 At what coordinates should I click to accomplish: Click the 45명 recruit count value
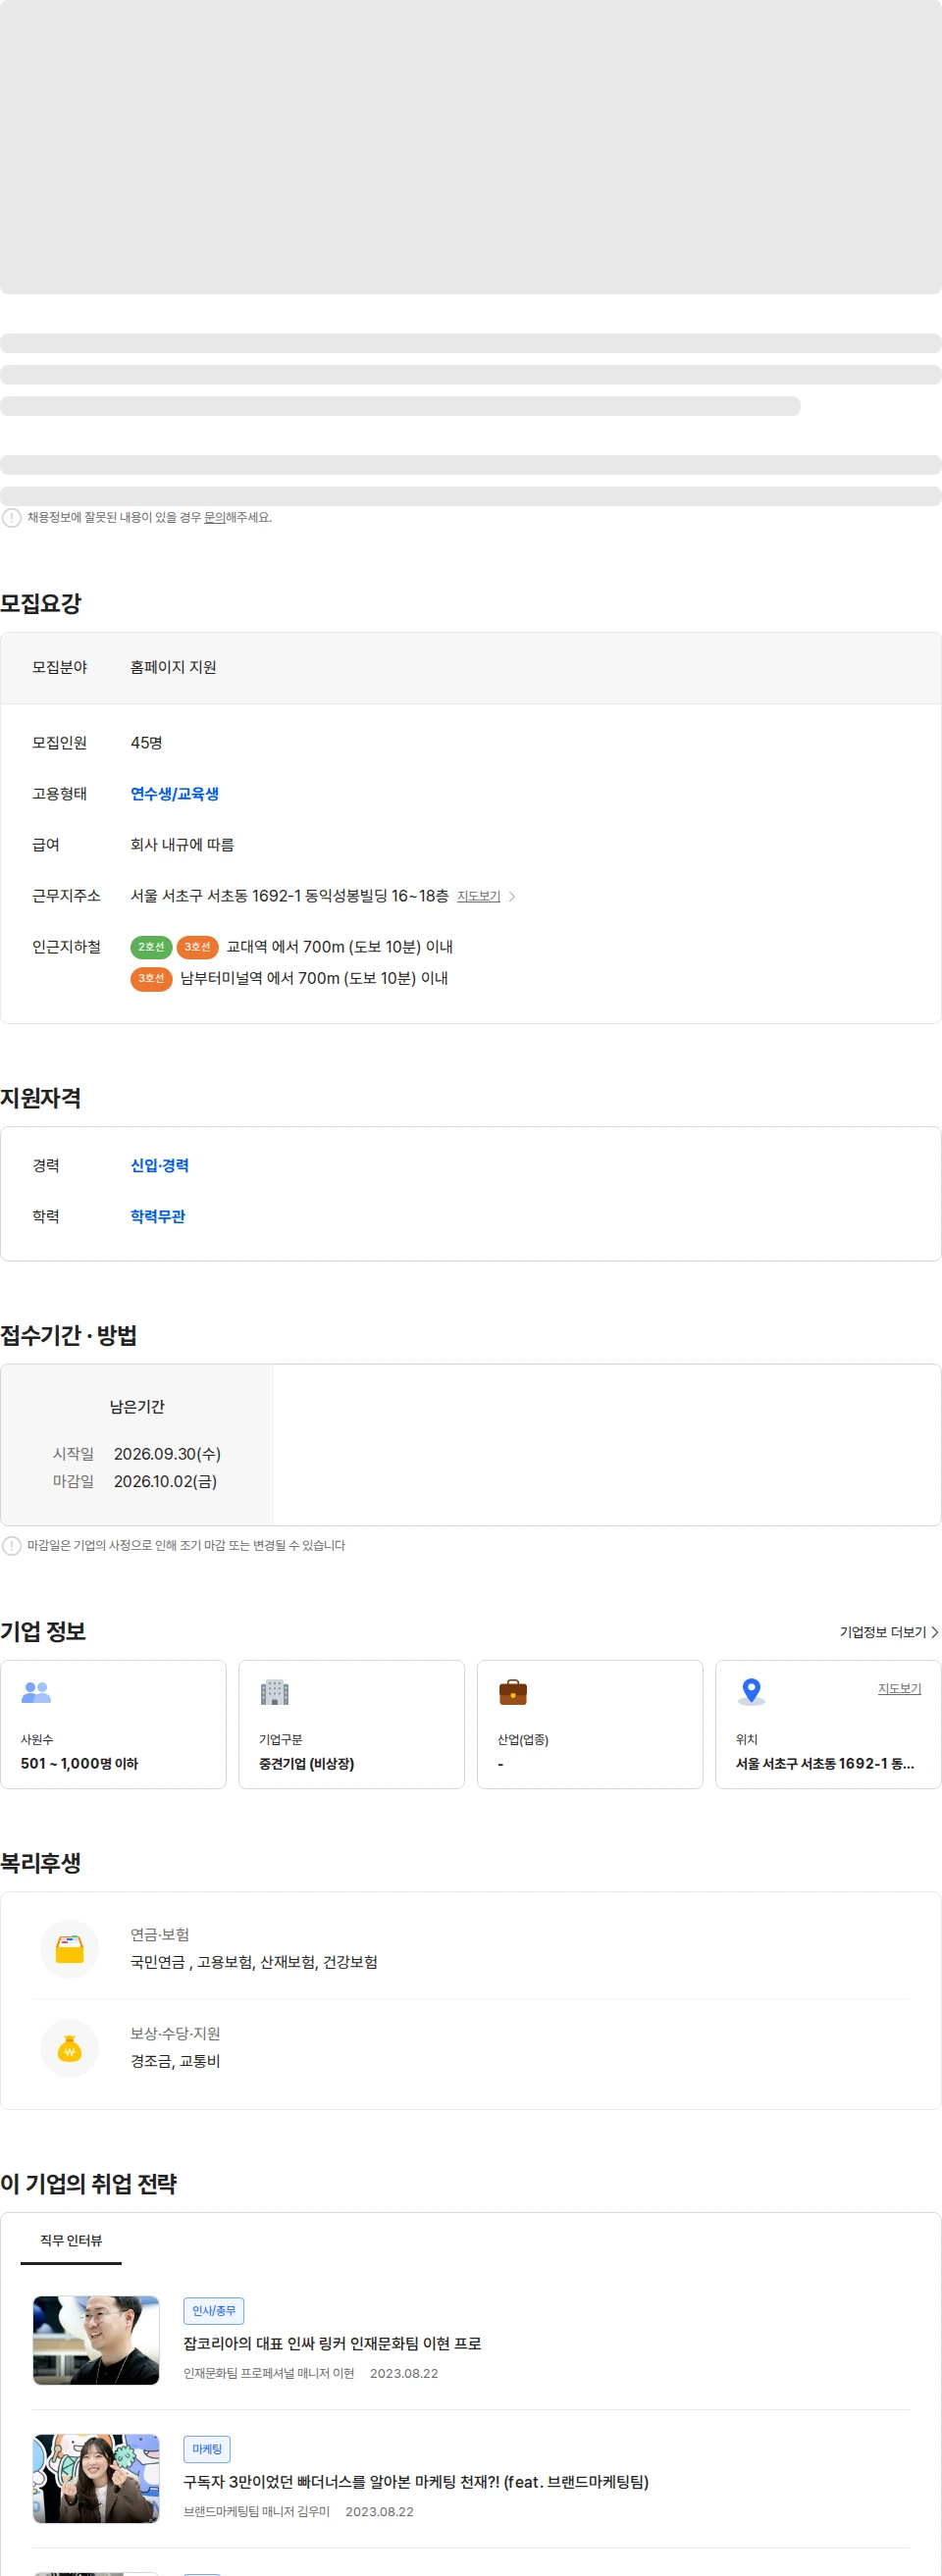pos(146,743)
